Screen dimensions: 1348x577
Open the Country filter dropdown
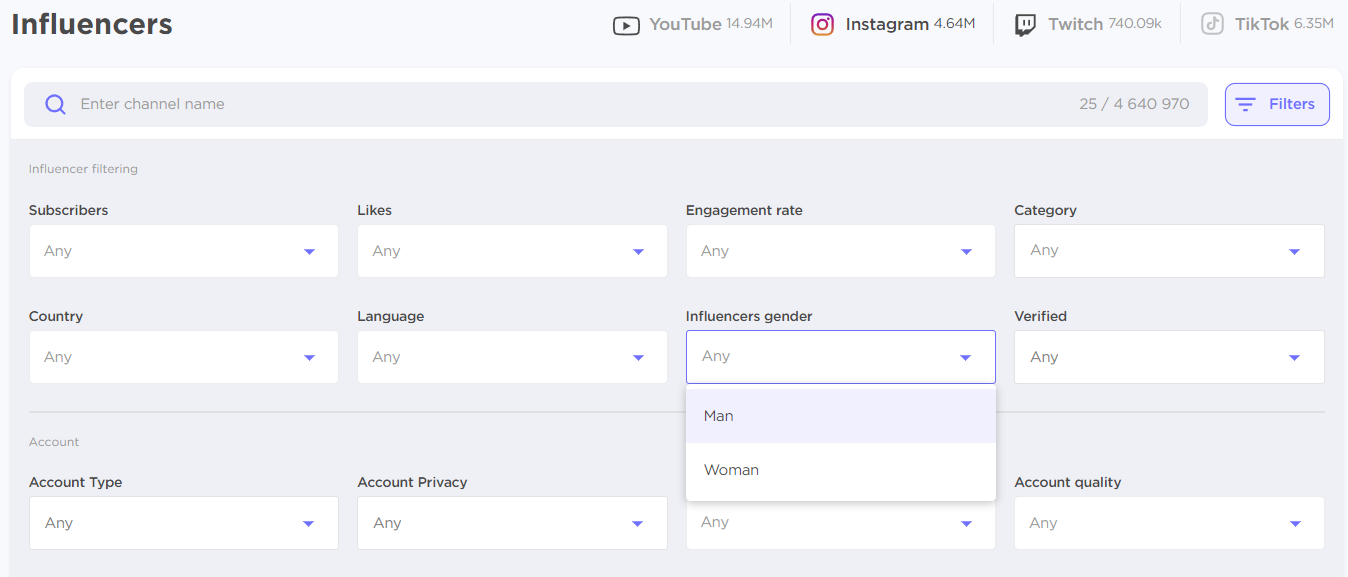183,357
